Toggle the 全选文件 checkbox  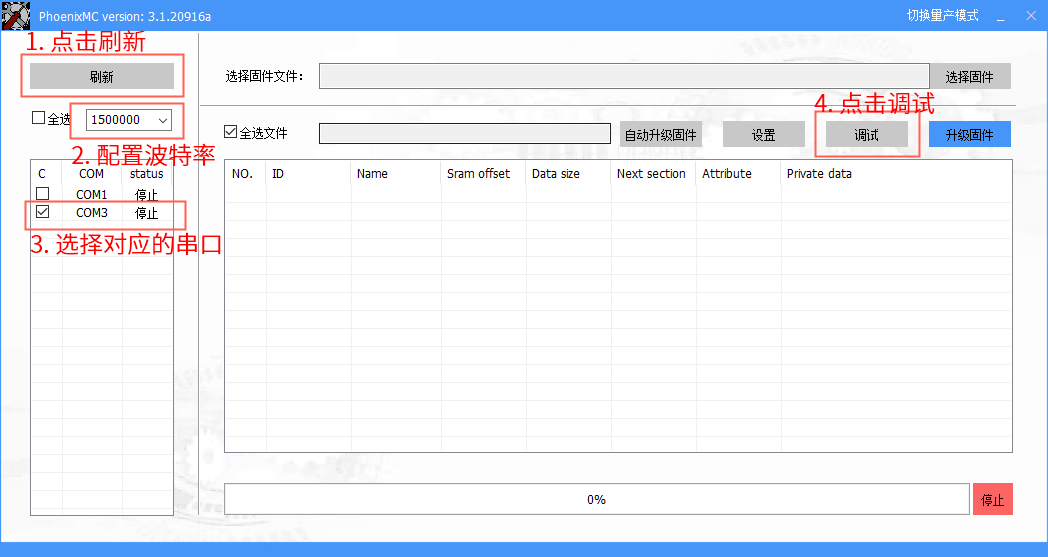(231, 132)
